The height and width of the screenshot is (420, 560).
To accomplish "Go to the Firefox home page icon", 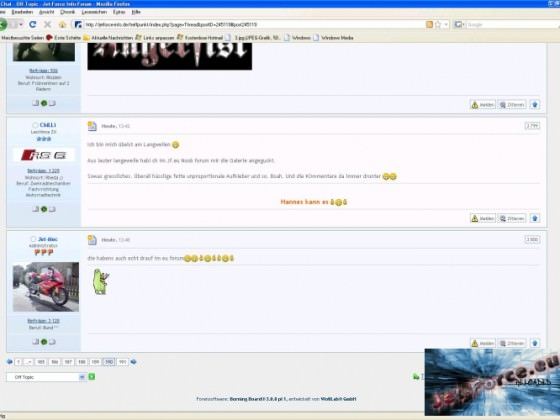I will tap(62, 24).
